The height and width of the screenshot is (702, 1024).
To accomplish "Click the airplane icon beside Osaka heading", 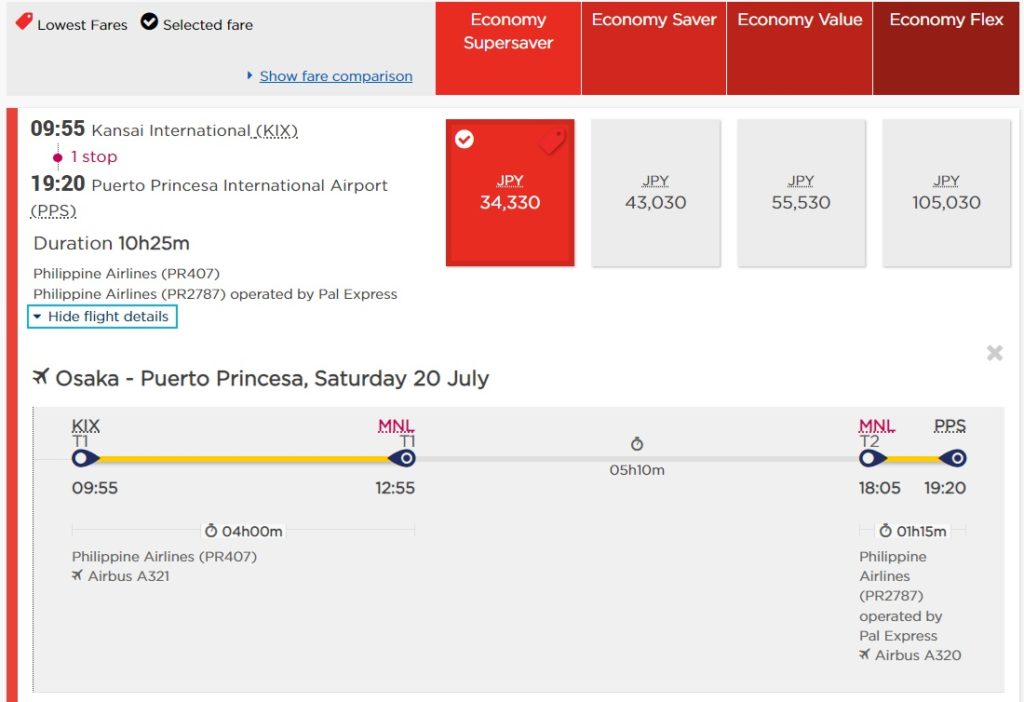I will [41, 377].
